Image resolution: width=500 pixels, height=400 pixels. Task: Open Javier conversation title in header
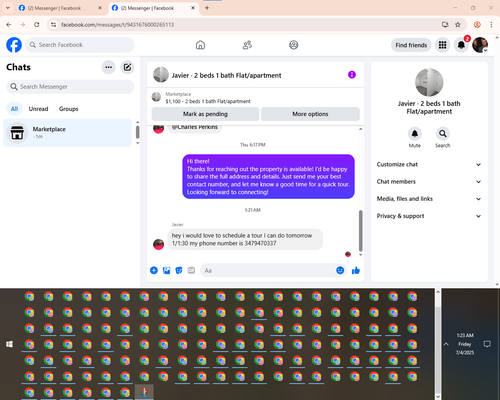pyautogui.click(x=226, y=75)
